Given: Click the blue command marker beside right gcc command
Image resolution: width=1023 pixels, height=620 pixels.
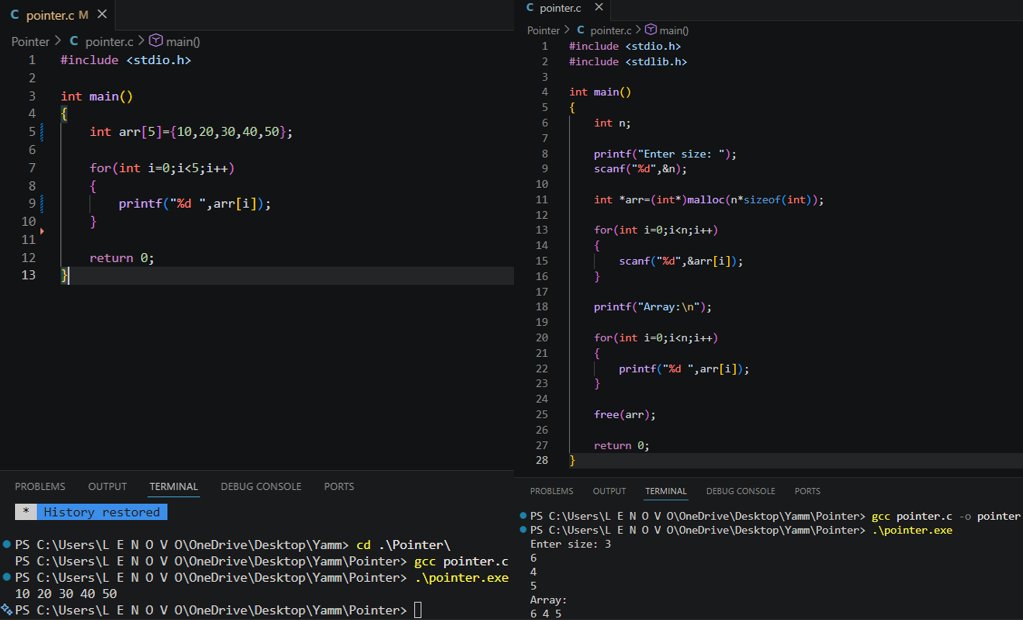Looking at the screenshot, I should pyautogui.click(x=523, y=515).
